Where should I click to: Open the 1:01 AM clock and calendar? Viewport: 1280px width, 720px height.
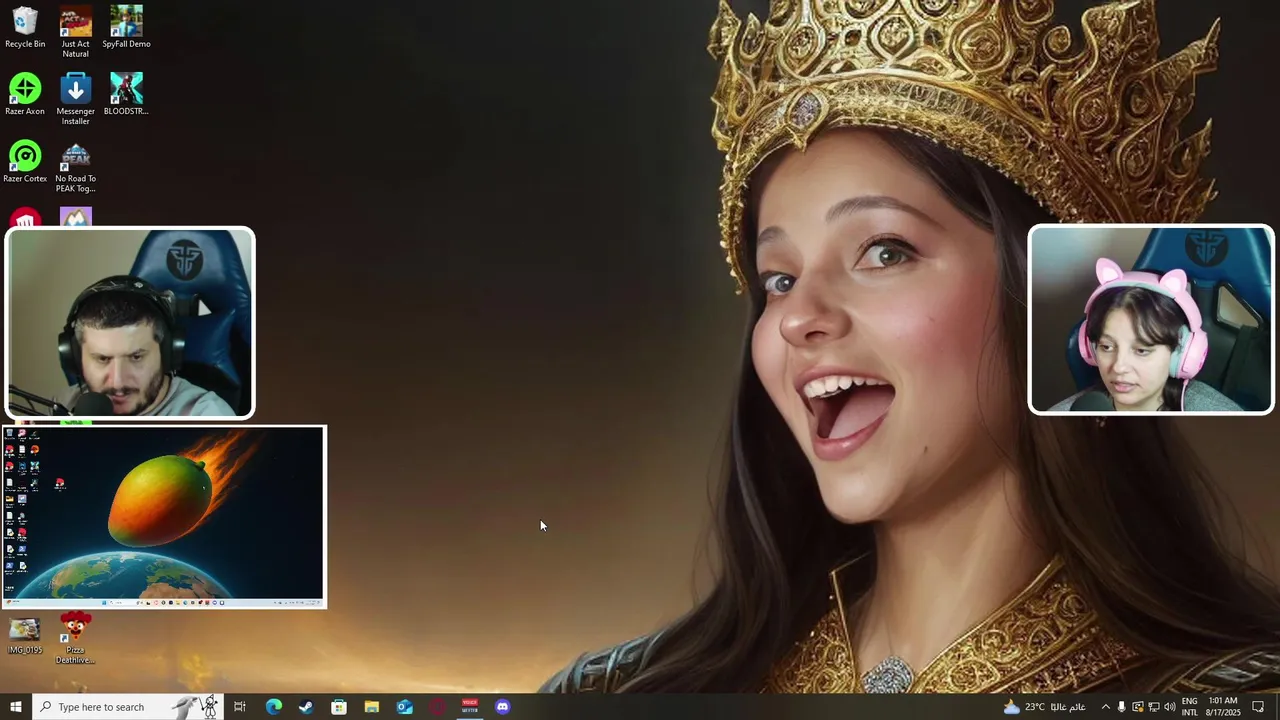tap(1223, 707)
